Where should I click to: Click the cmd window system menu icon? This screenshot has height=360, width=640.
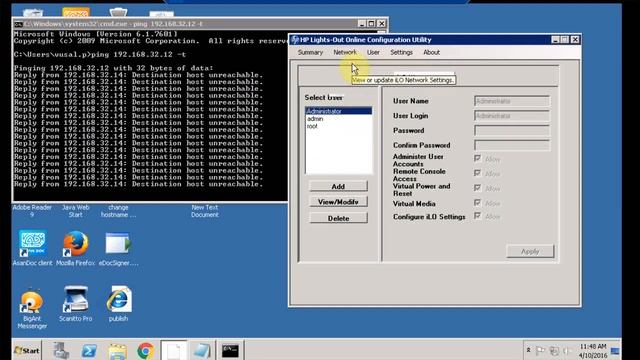click(18, 24)
